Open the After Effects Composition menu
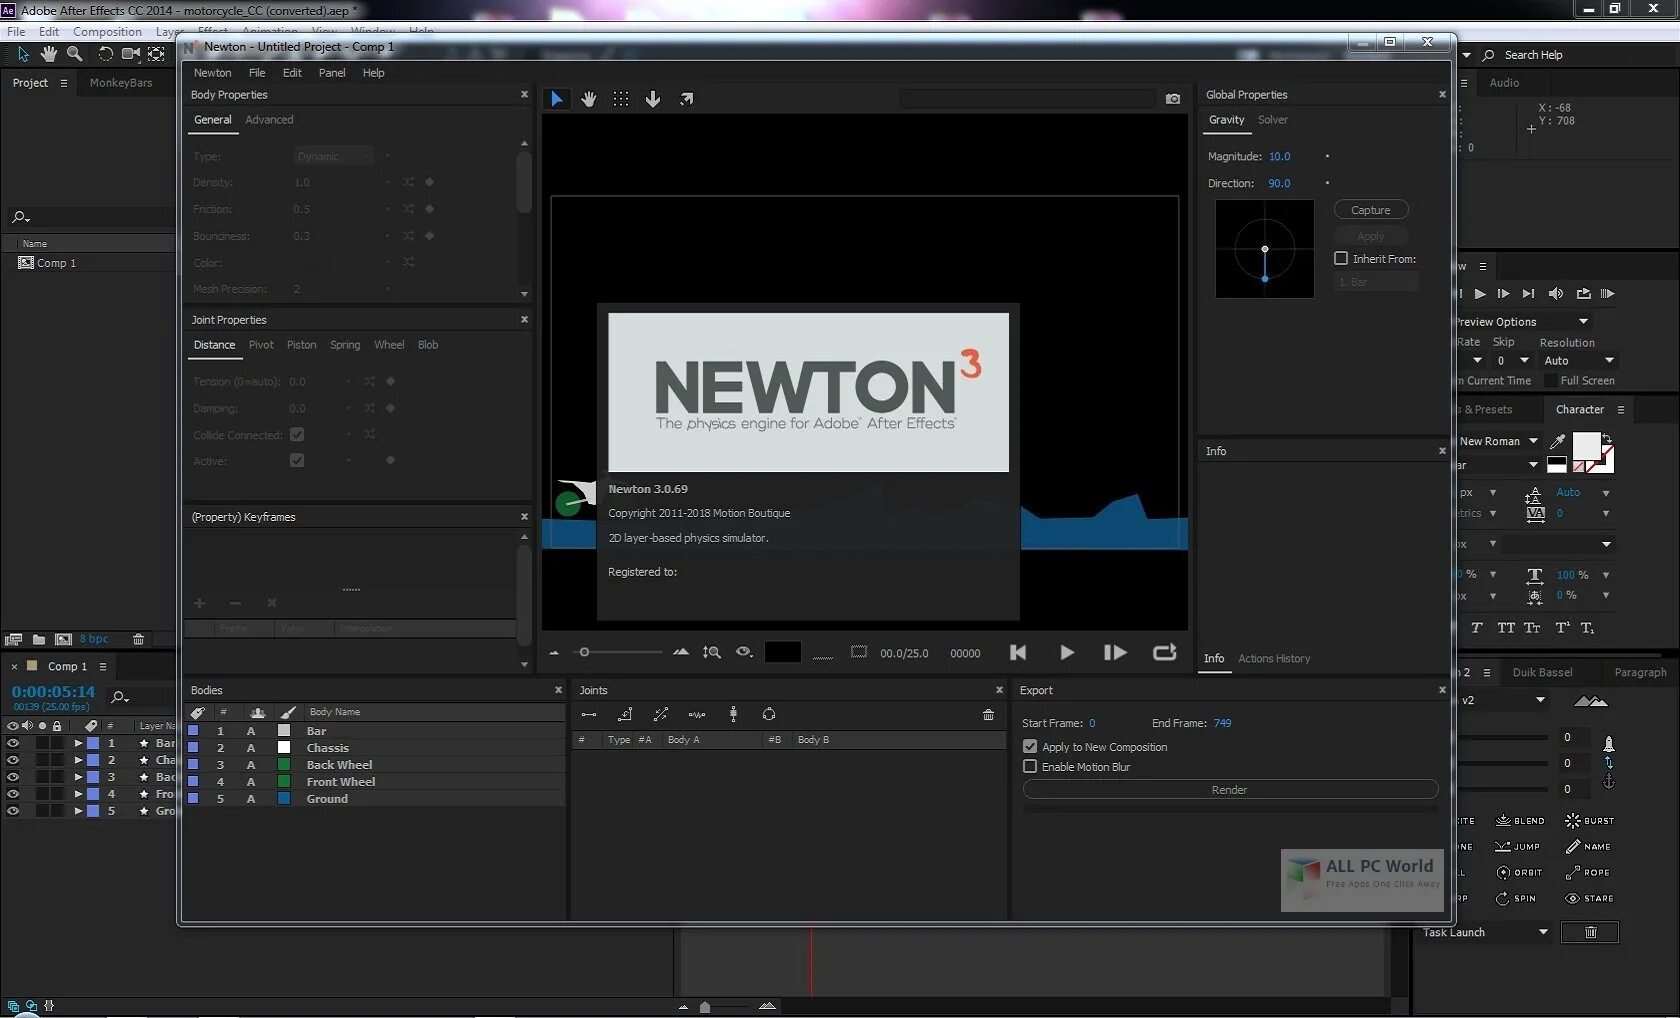This screenshot has height=1018, width=1680. click(x=107, y=32)
